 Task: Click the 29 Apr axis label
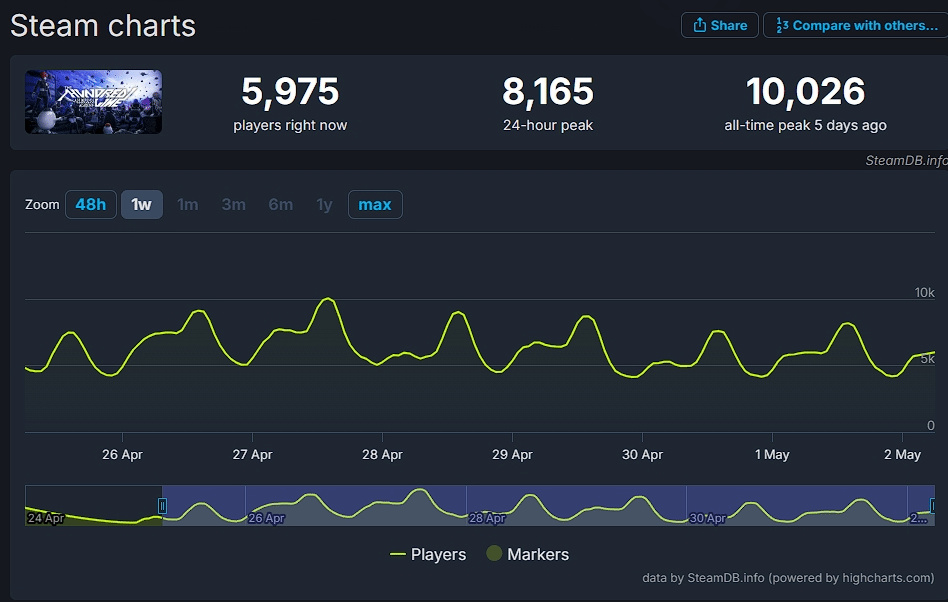(x=512, y=455)
